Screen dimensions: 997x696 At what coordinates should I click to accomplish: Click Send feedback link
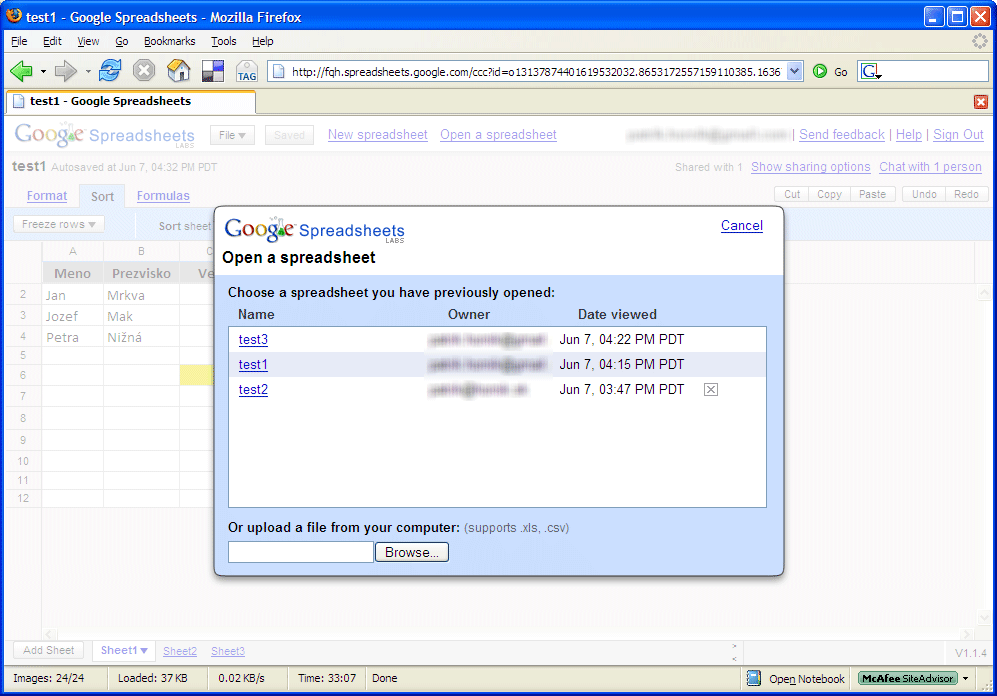[x=842, y=135]
